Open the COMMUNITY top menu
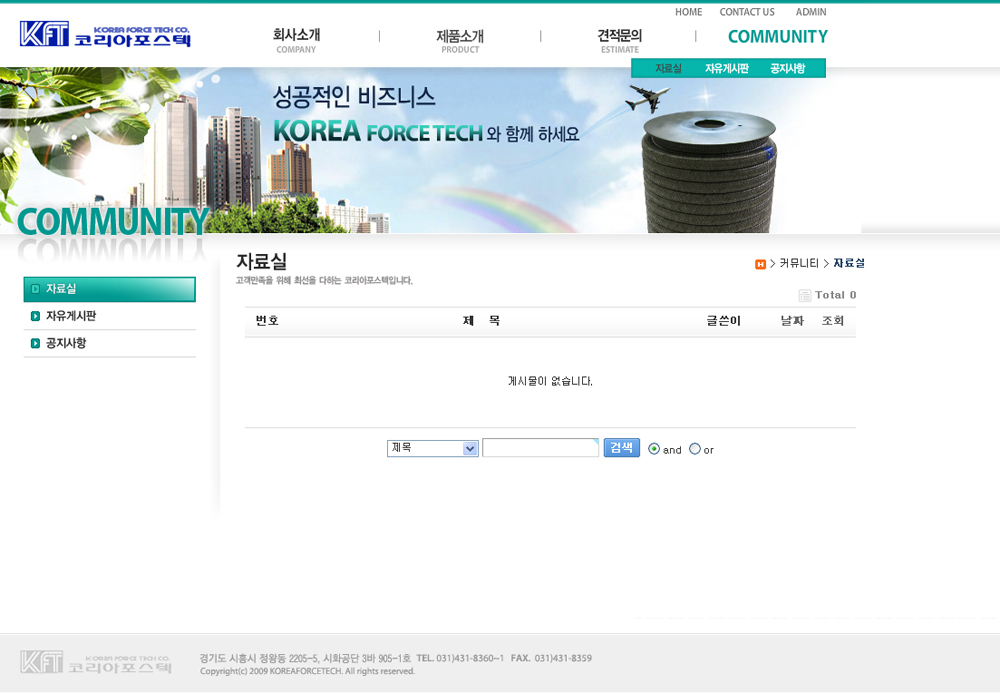 coord(777,37)
